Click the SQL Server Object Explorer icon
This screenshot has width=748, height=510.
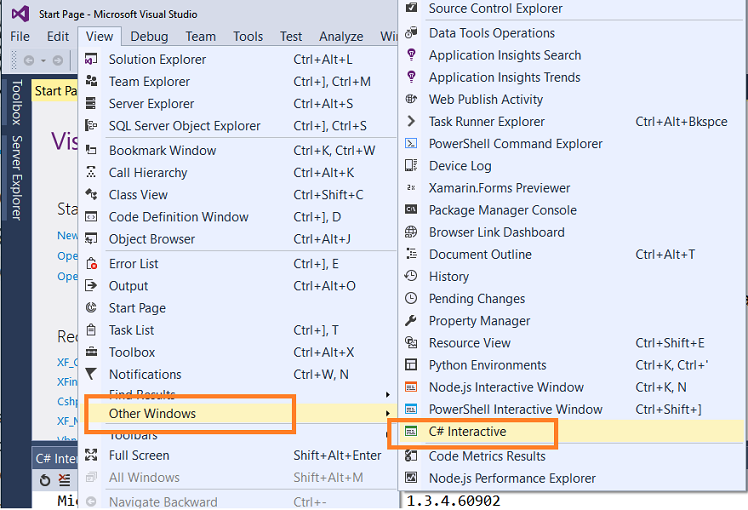click(91, 125)
